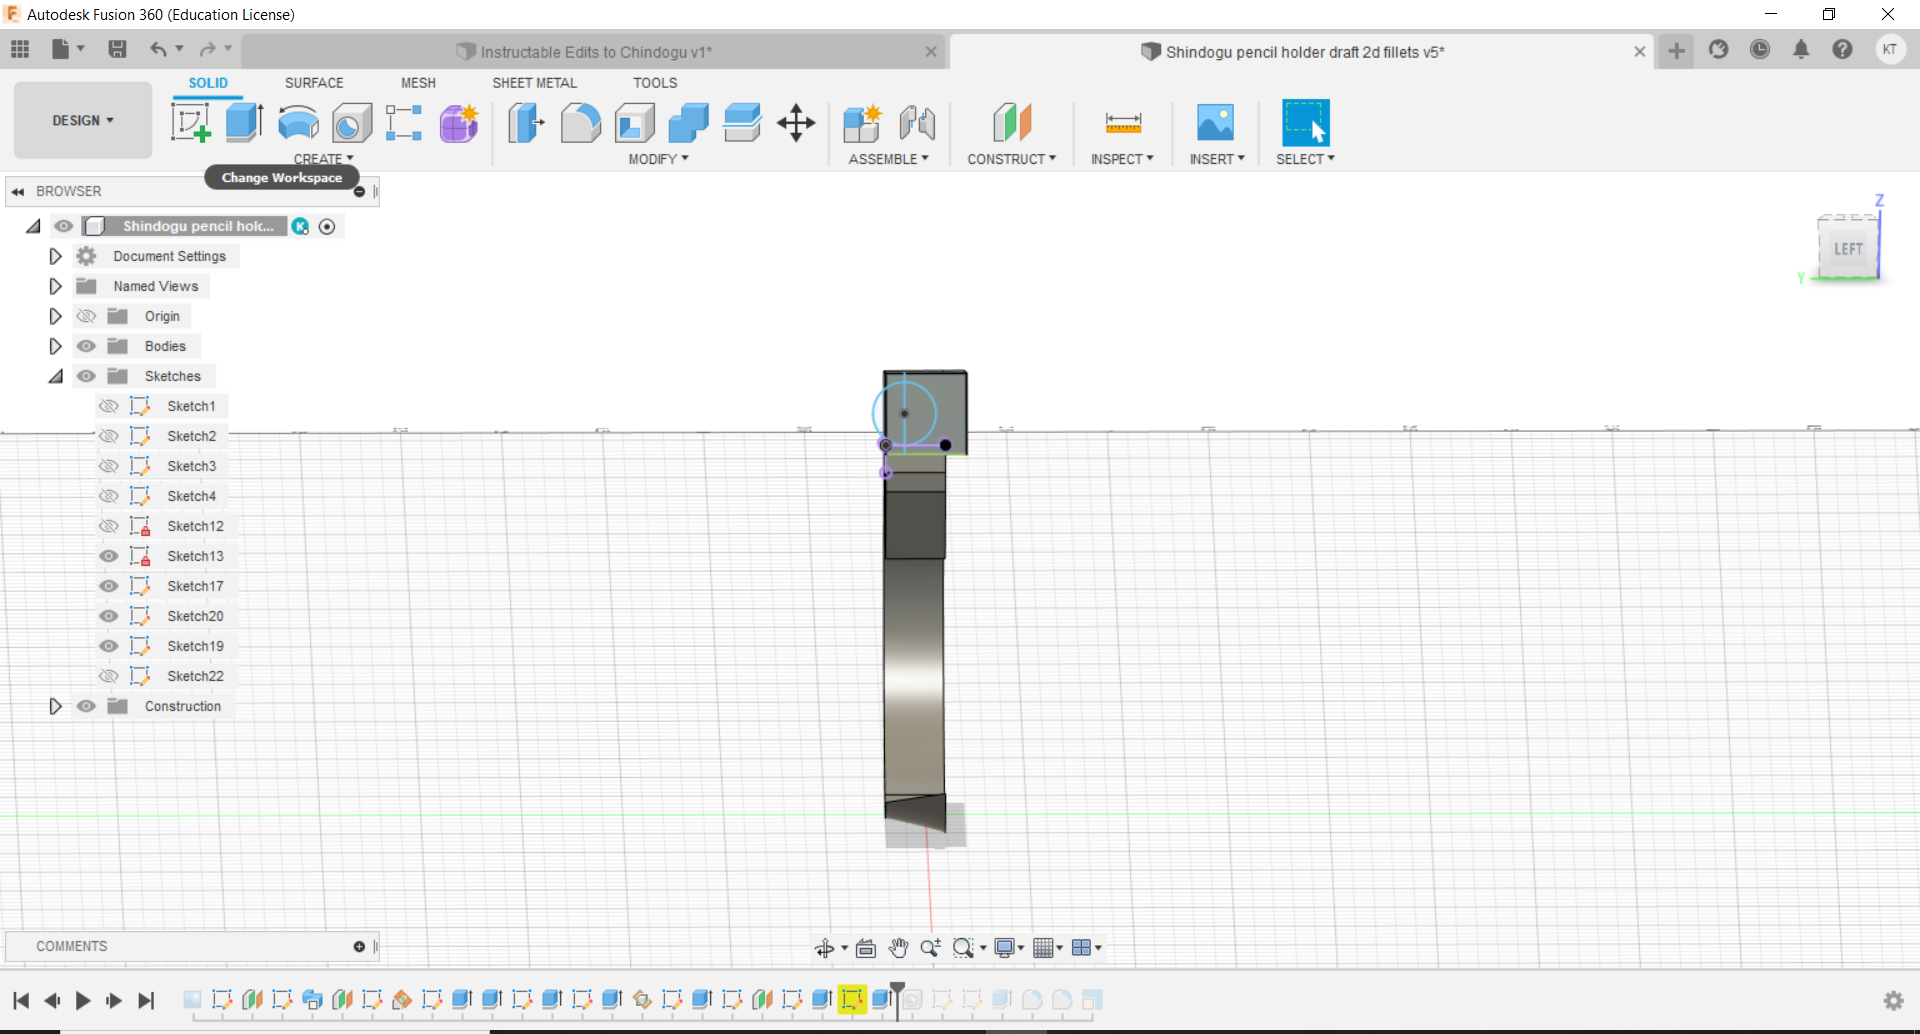Open the CONSTRUCT dropdown menu
The image size is (1920, 1034).
pos(1011,159)
